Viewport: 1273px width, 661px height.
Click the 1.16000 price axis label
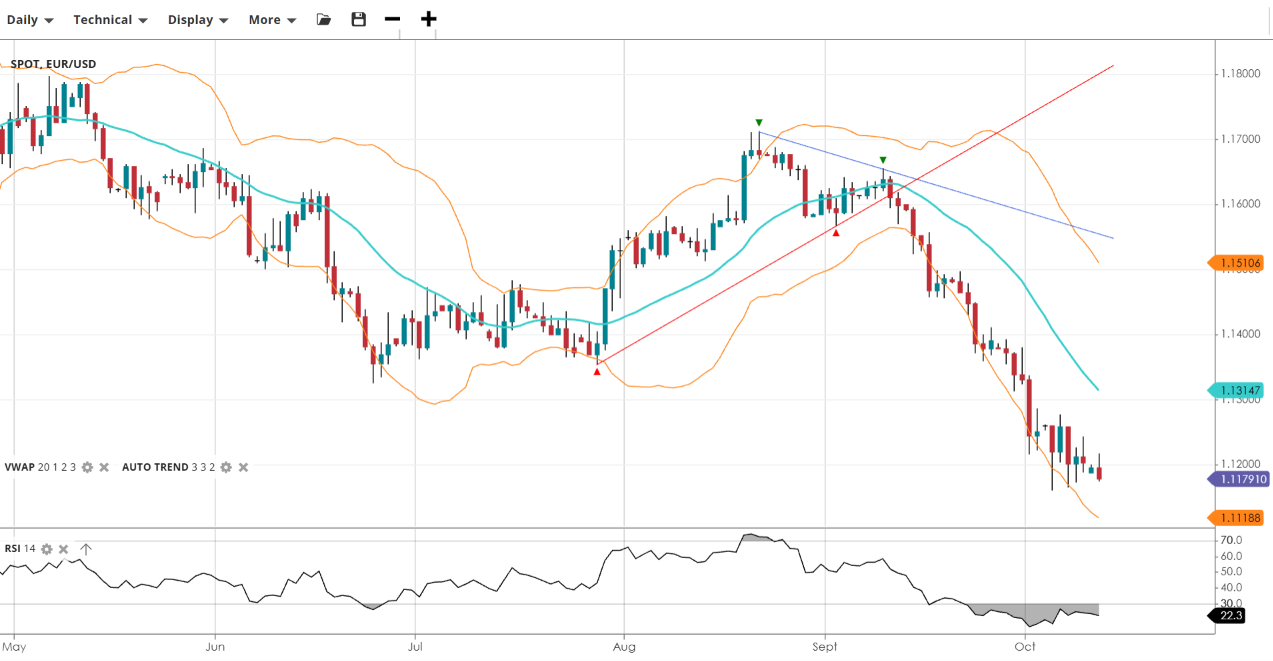(1240, 204)
